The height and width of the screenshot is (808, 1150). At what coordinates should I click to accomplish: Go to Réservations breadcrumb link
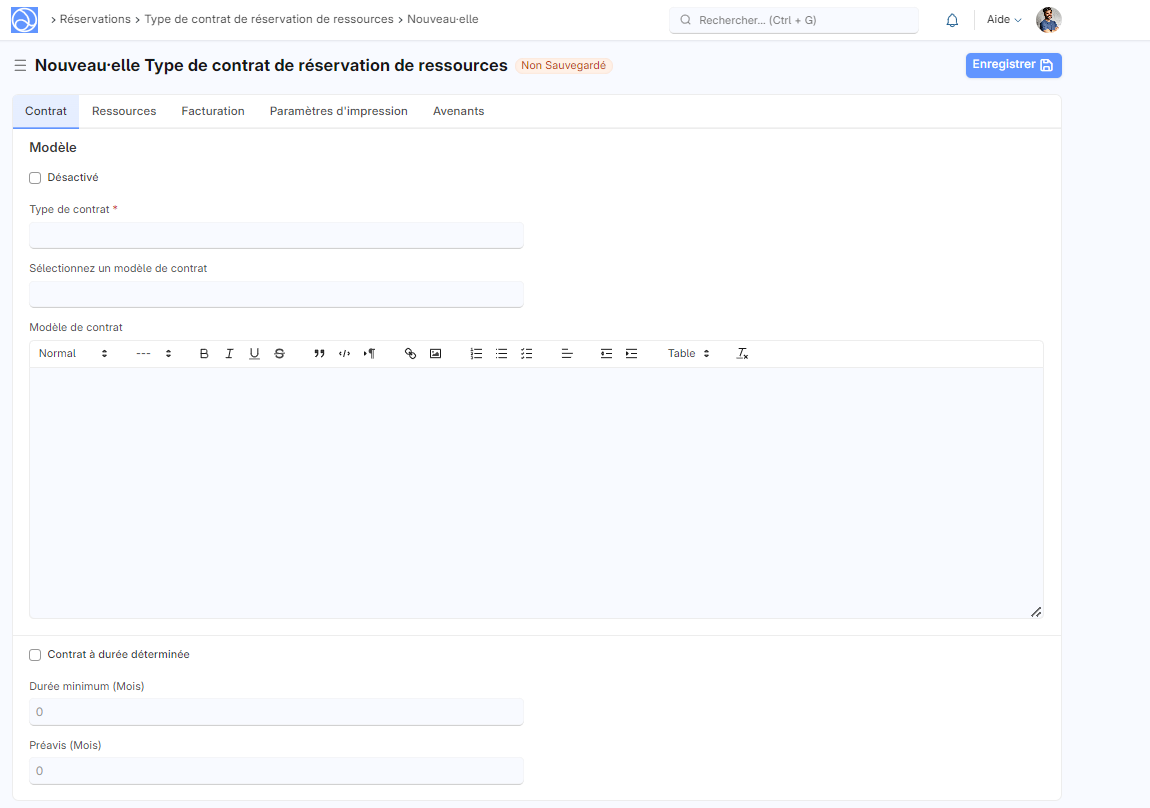pos(95,19)
